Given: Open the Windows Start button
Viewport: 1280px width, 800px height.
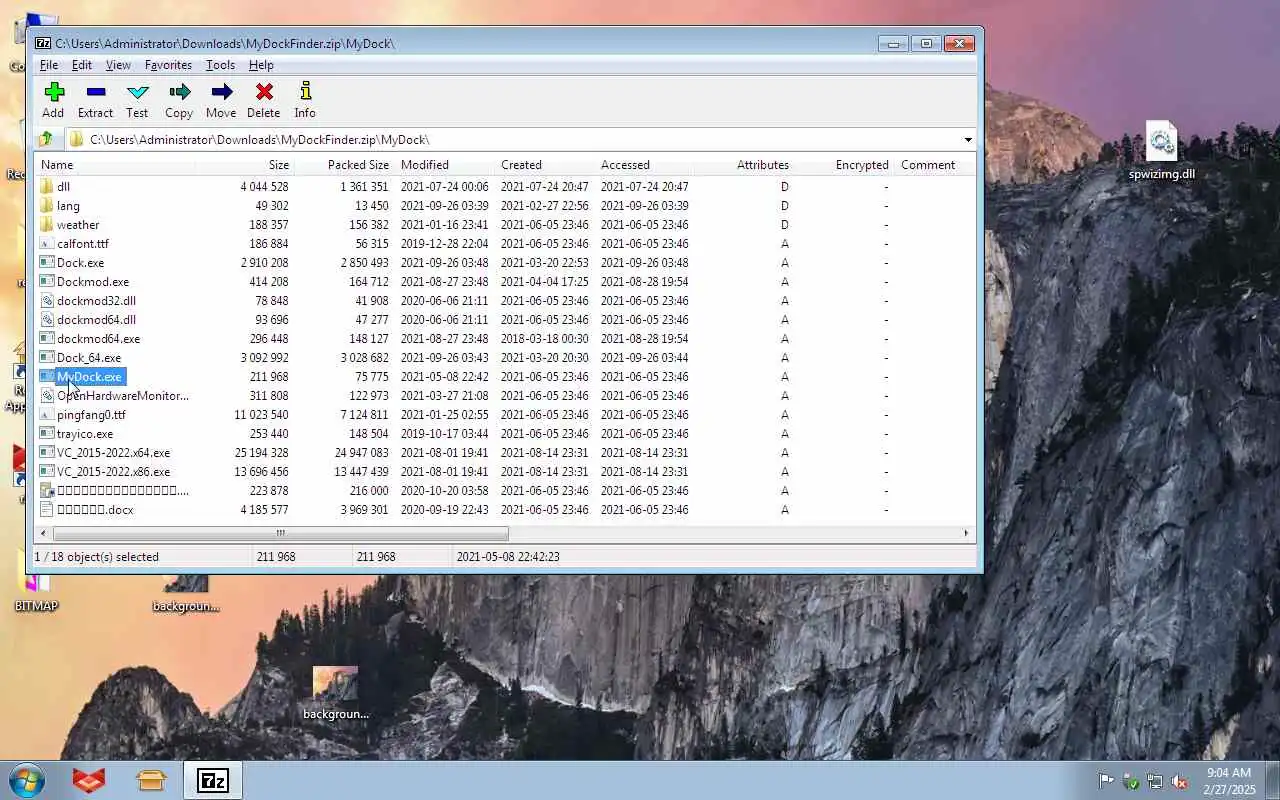Looking at the screenshot, I should (x=27, y=780).
